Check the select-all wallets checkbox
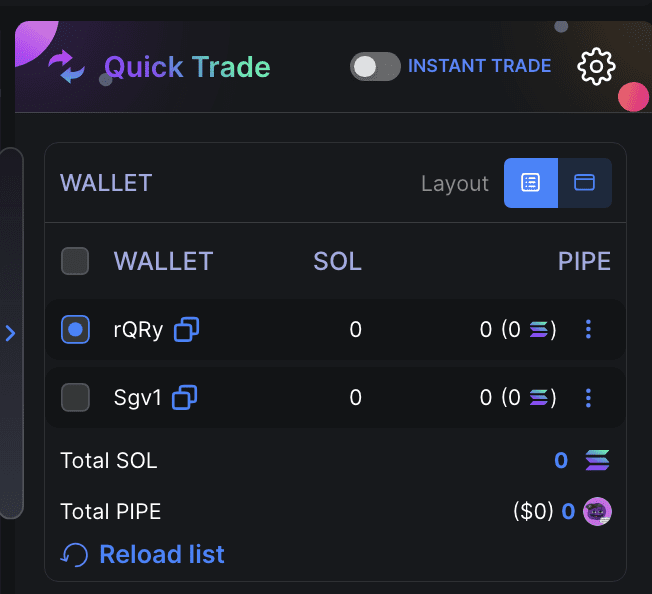 (75, 261)
